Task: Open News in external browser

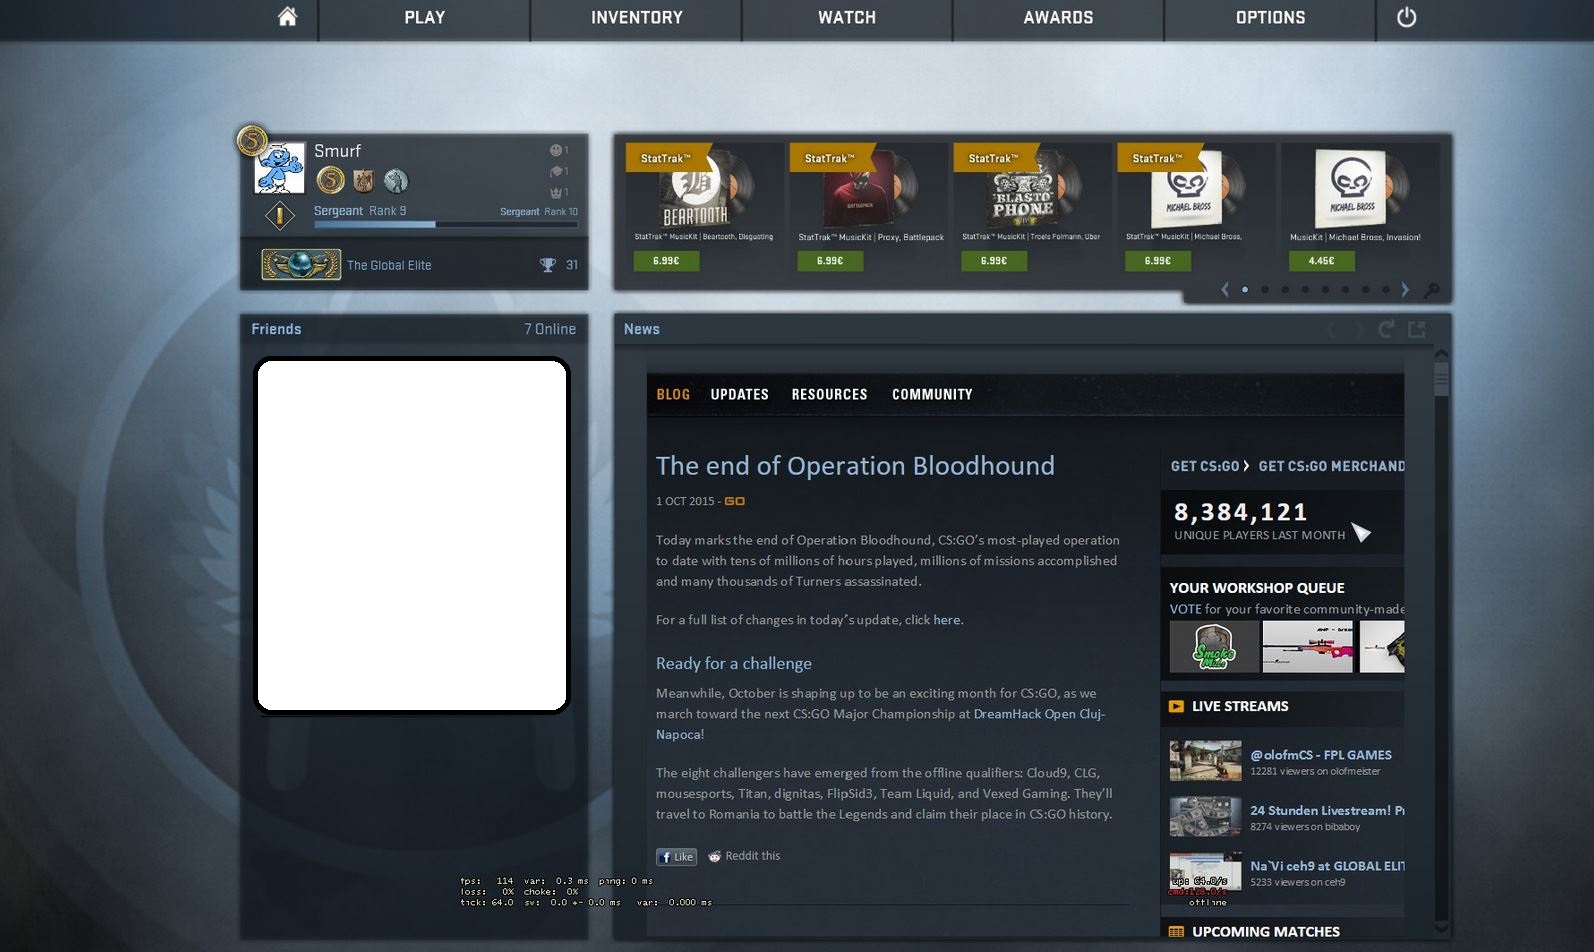Action: point(1417,329)
